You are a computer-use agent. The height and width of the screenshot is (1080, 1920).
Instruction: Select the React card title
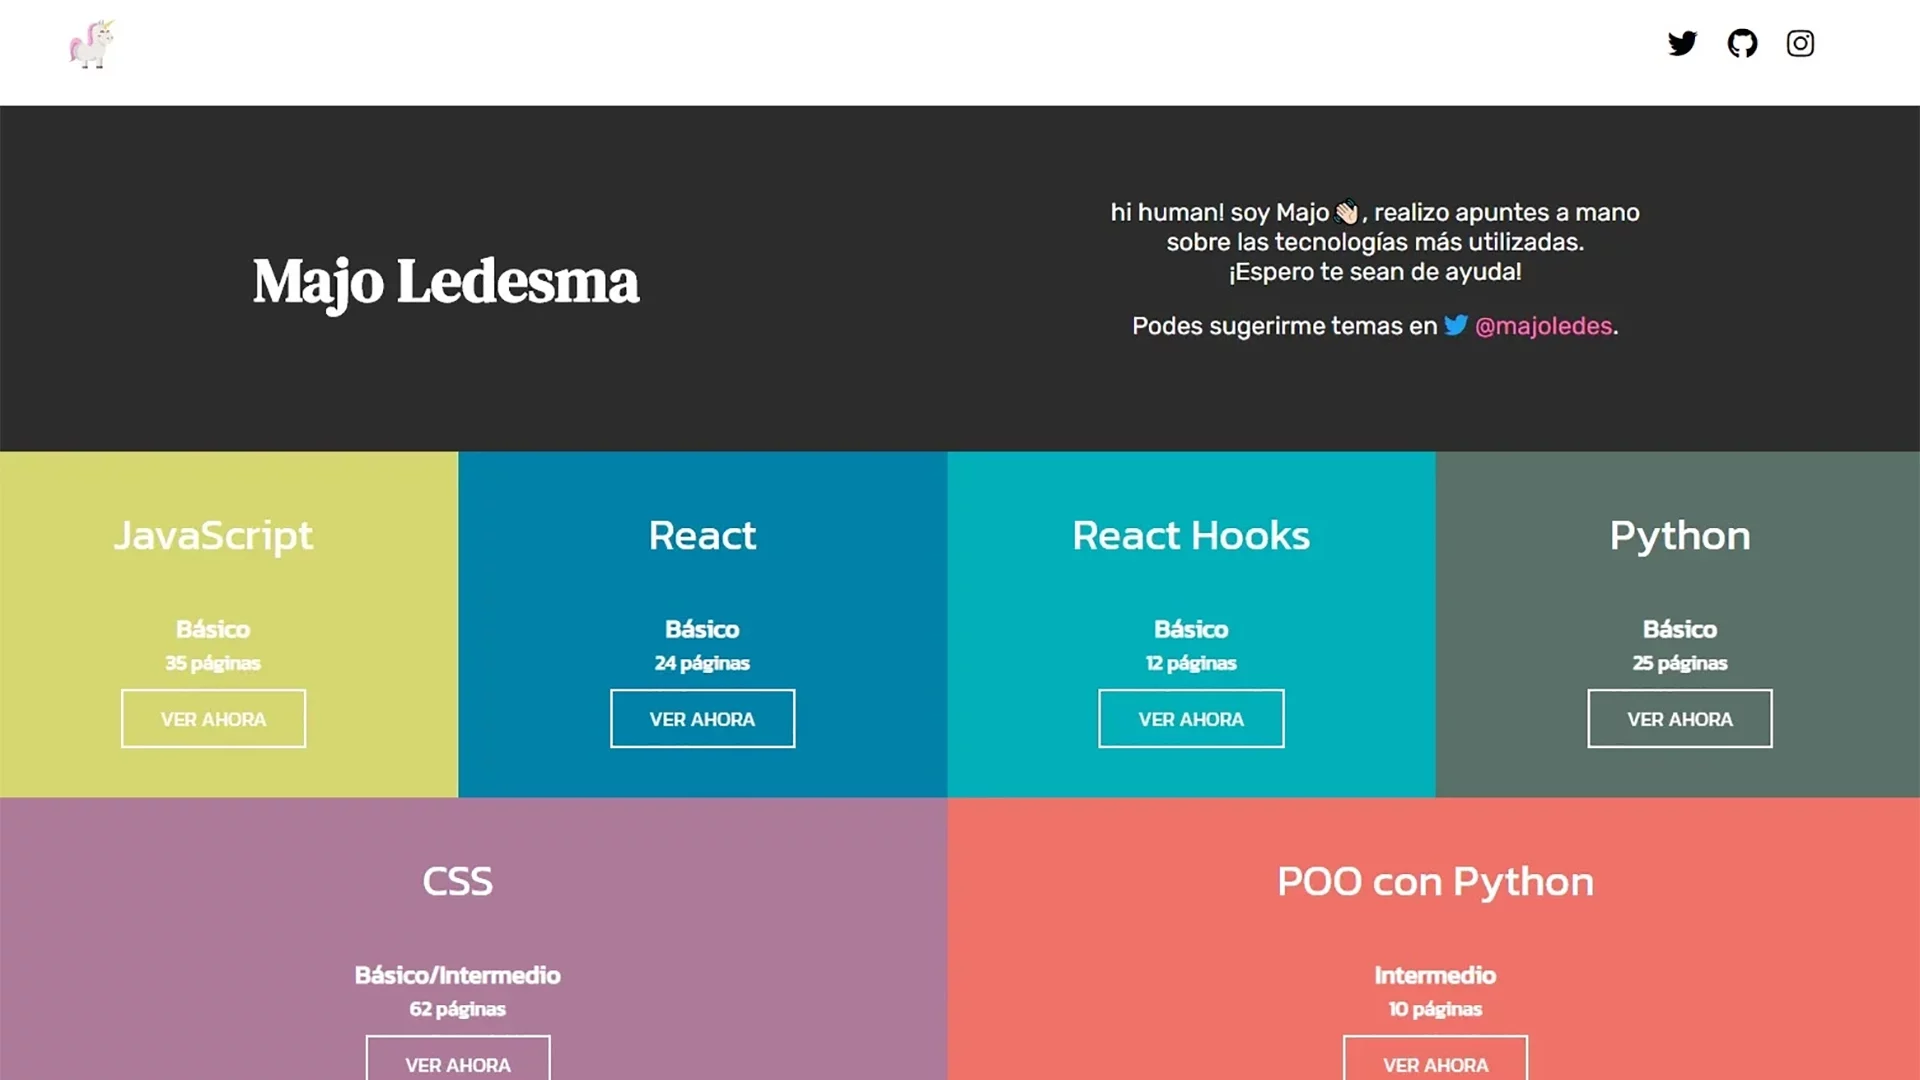[x=702, y=536]
